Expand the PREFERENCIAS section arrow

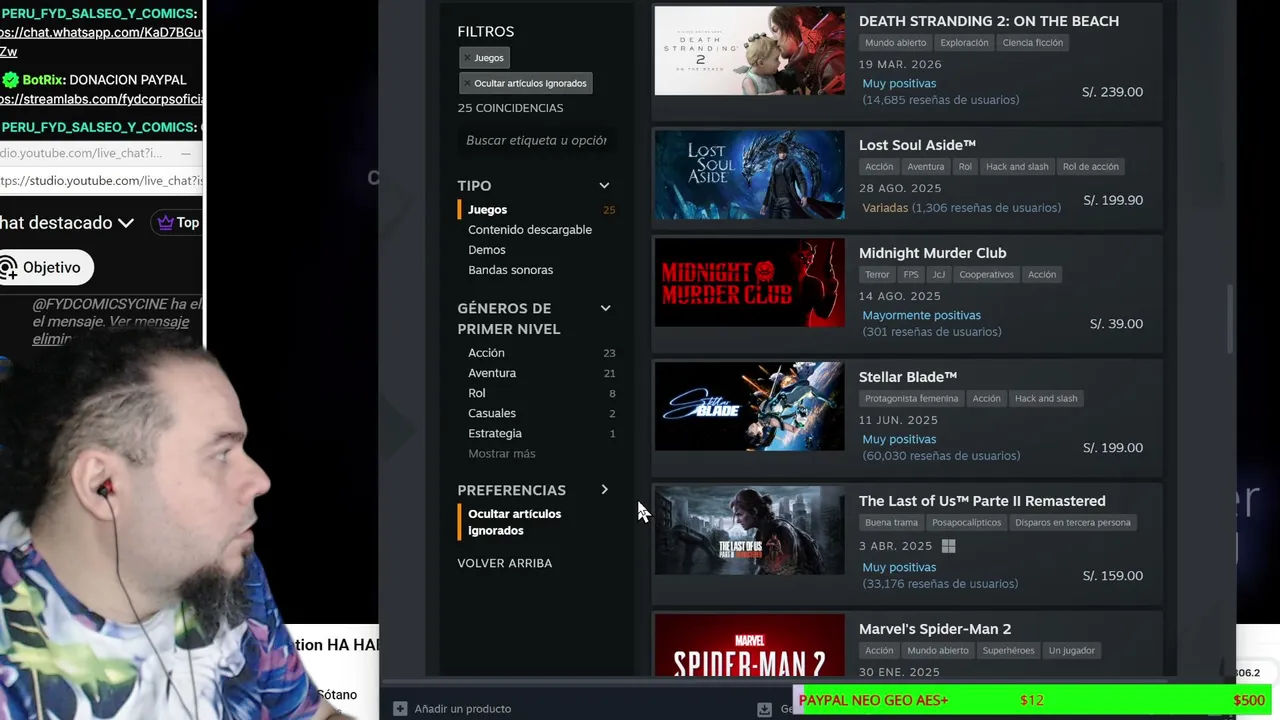tap(604, 490)
